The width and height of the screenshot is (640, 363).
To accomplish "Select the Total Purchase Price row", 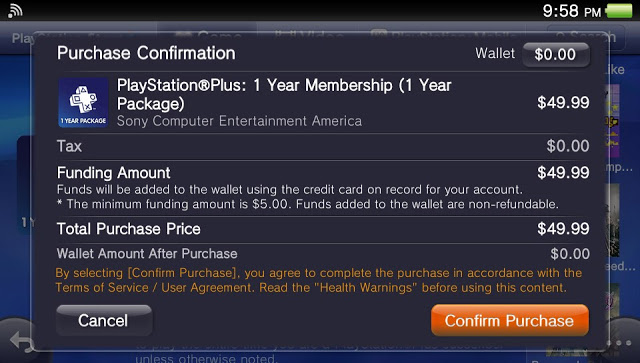I will 323,229.
